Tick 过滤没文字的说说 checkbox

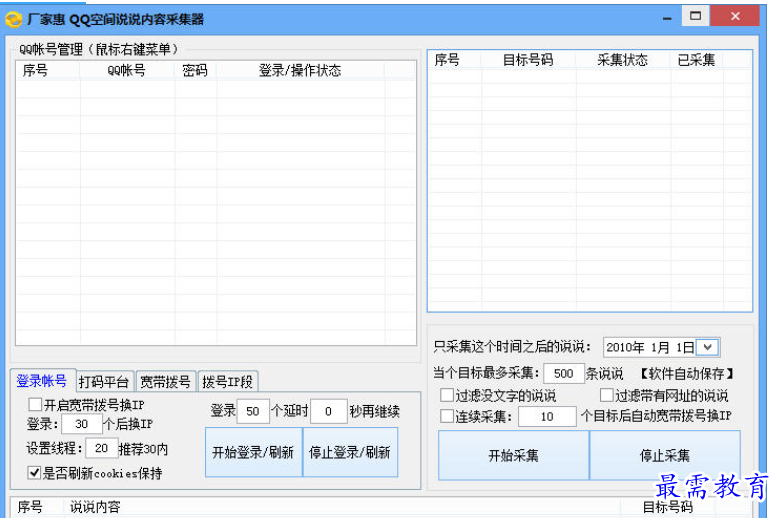pyautogui.click(x=446, y=395)
